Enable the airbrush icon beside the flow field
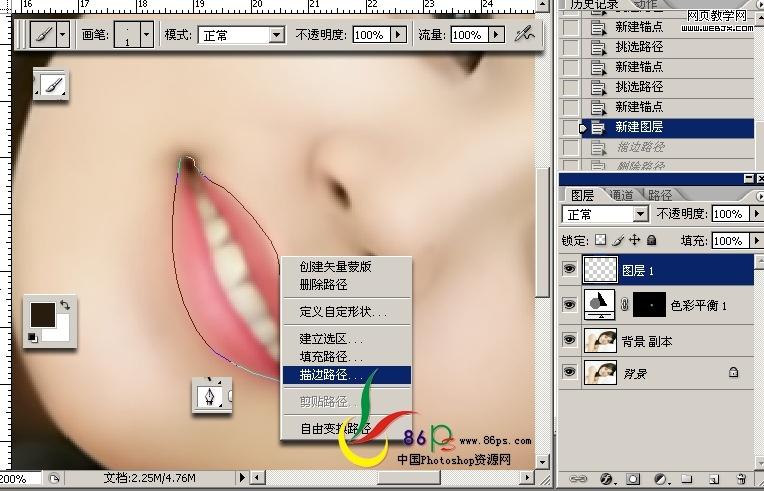 [x=524, y=34]
